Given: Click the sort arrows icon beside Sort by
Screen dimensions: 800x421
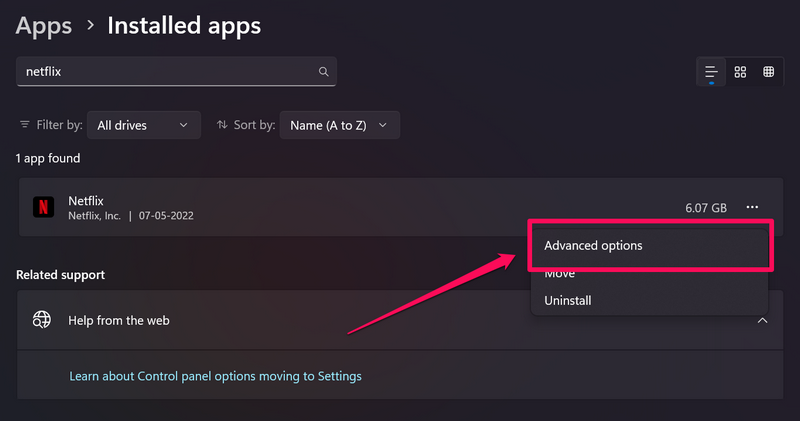Looking at the screenshot, I should click(222, 125).
